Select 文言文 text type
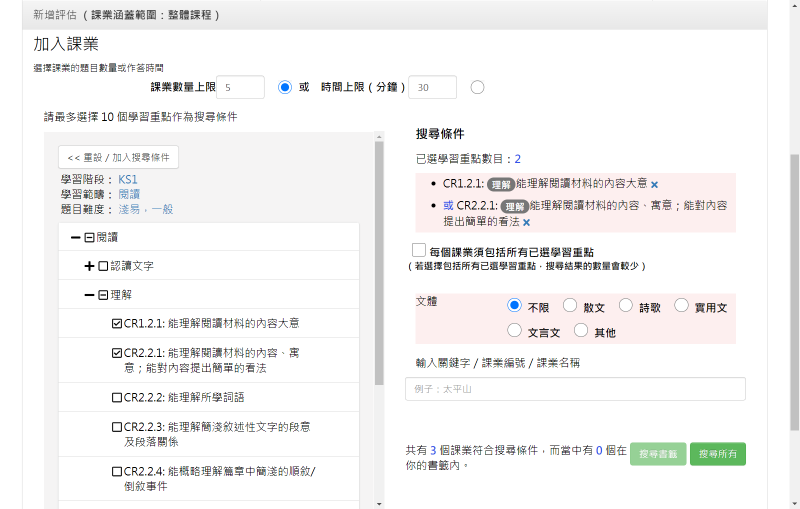The image size is (800, 509). (515, 331)
